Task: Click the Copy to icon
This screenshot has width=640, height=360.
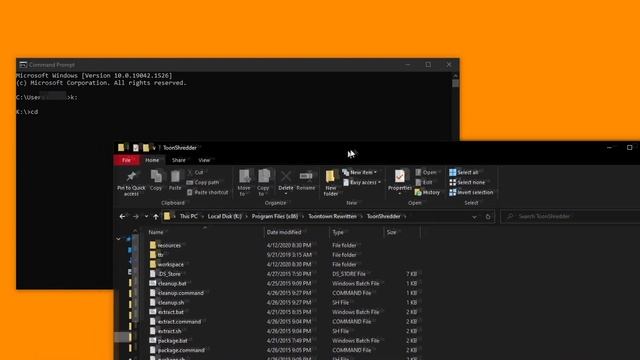Action: (264, 176)
